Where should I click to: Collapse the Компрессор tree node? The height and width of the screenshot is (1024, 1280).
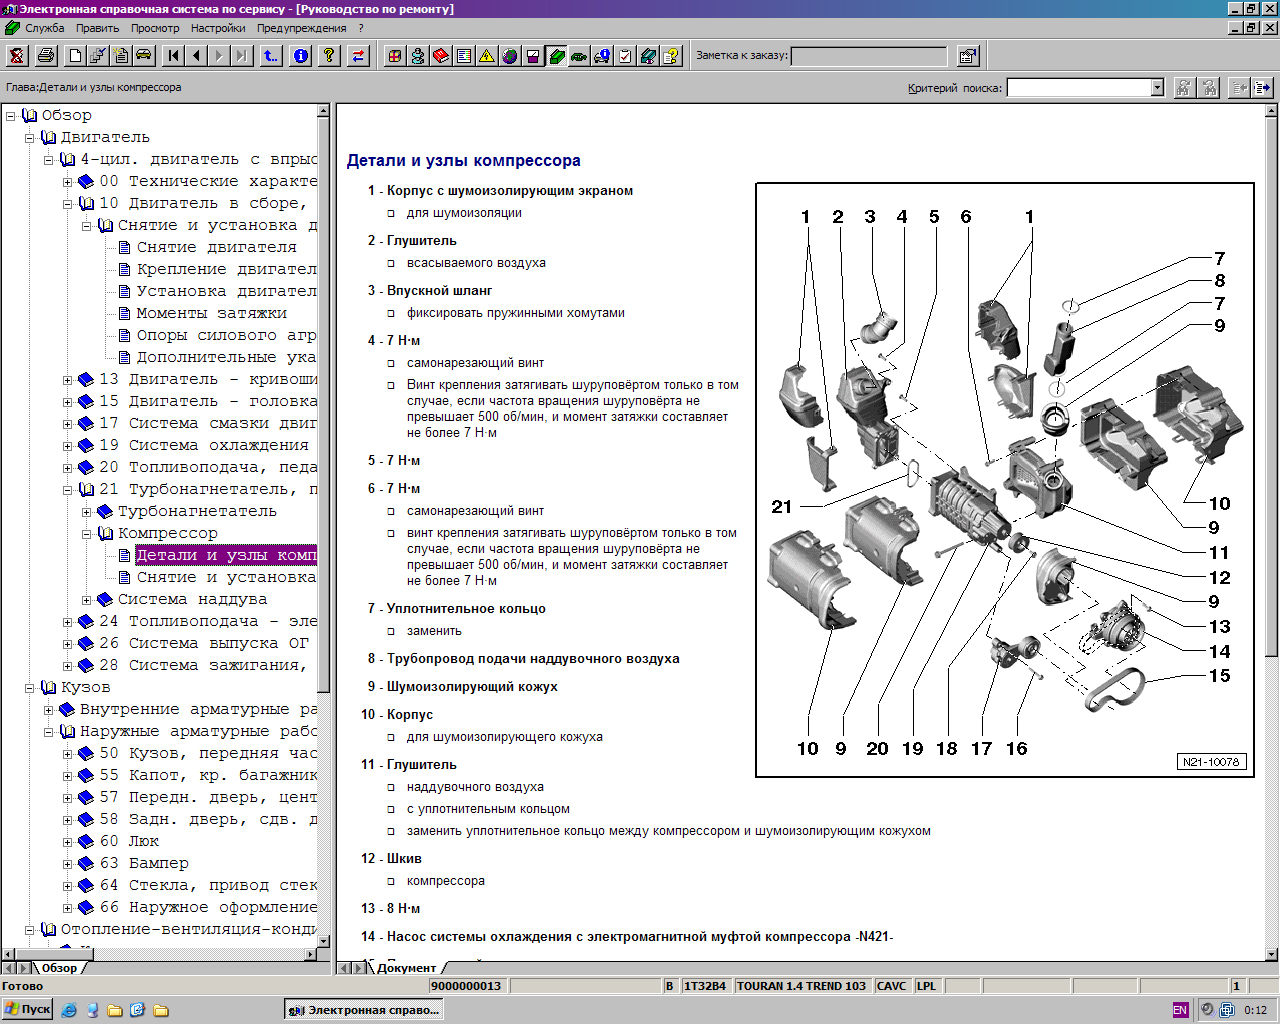87,534
